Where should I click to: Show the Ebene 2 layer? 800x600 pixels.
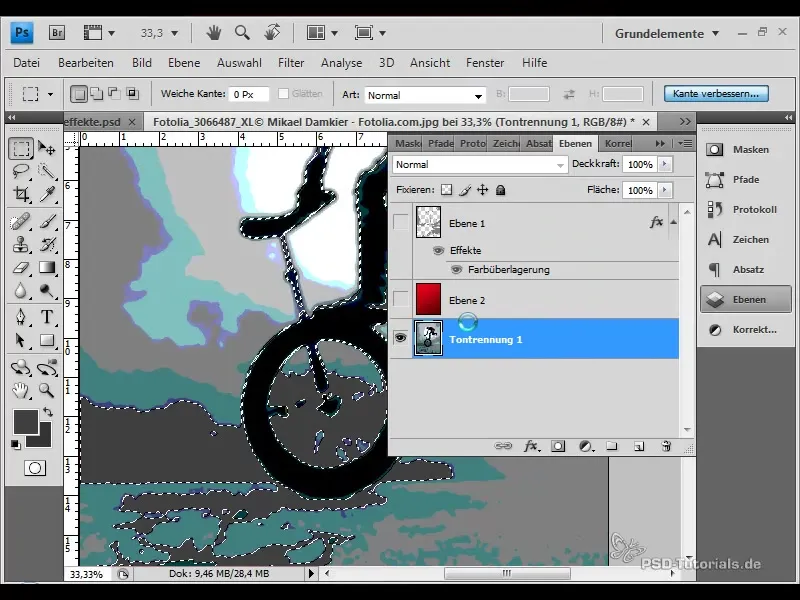(401, 299)
